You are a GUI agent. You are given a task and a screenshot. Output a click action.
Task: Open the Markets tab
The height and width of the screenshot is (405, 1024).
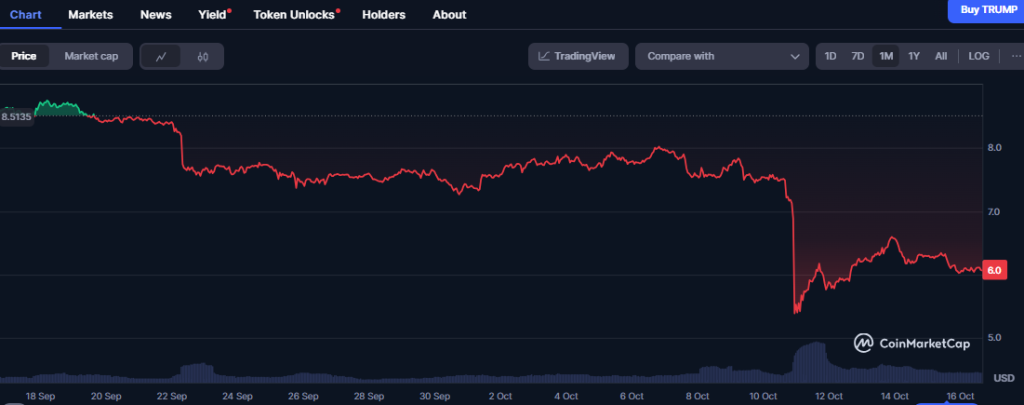[x=90, y=15]
